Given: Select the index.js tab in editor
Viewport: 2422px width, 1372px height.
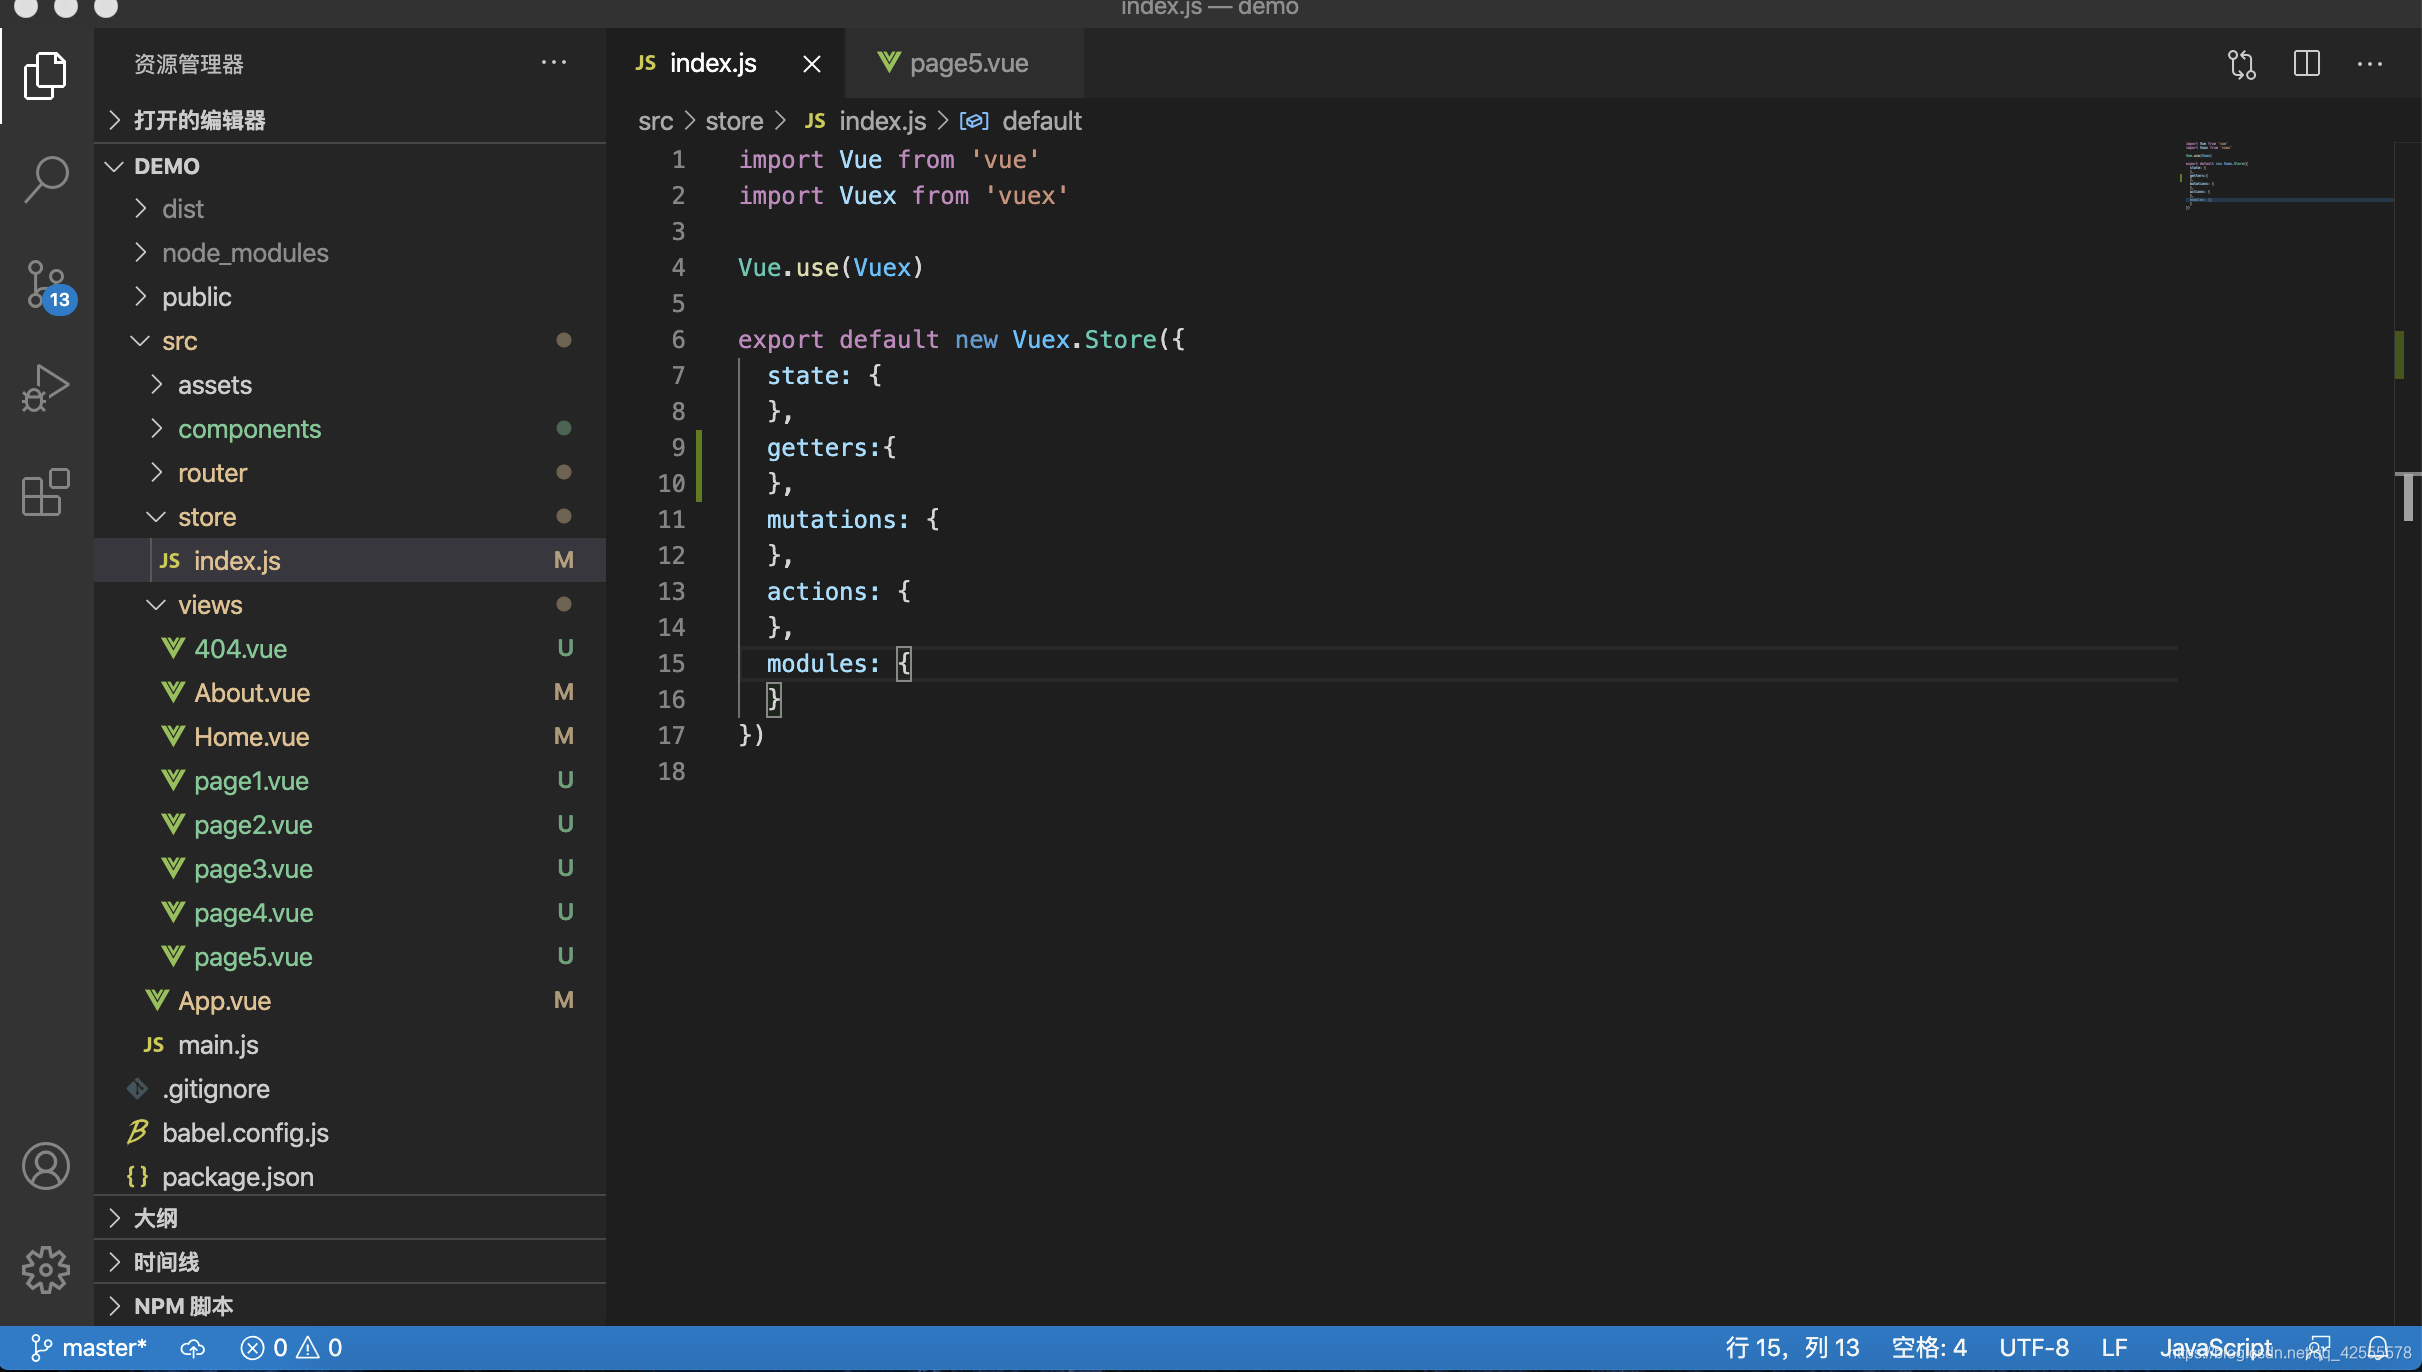Looking at the screenshot, I should point(712,62).
